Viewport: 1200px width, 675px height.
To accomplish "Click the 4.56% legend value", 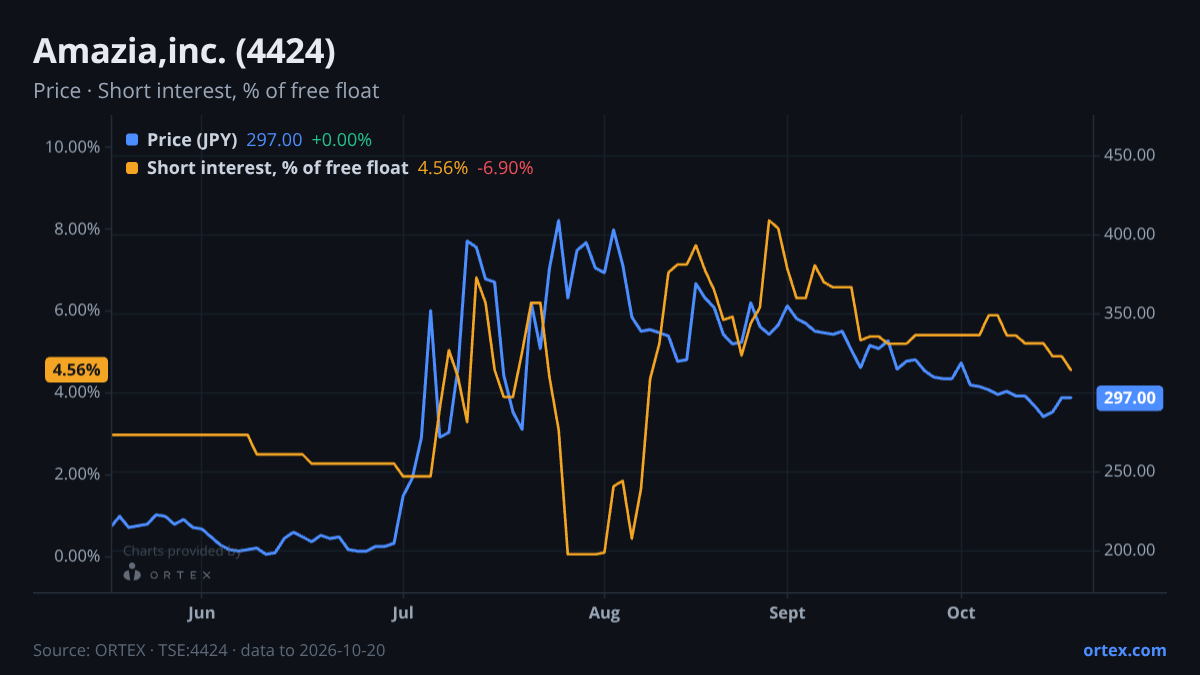I will coord(442,168).
